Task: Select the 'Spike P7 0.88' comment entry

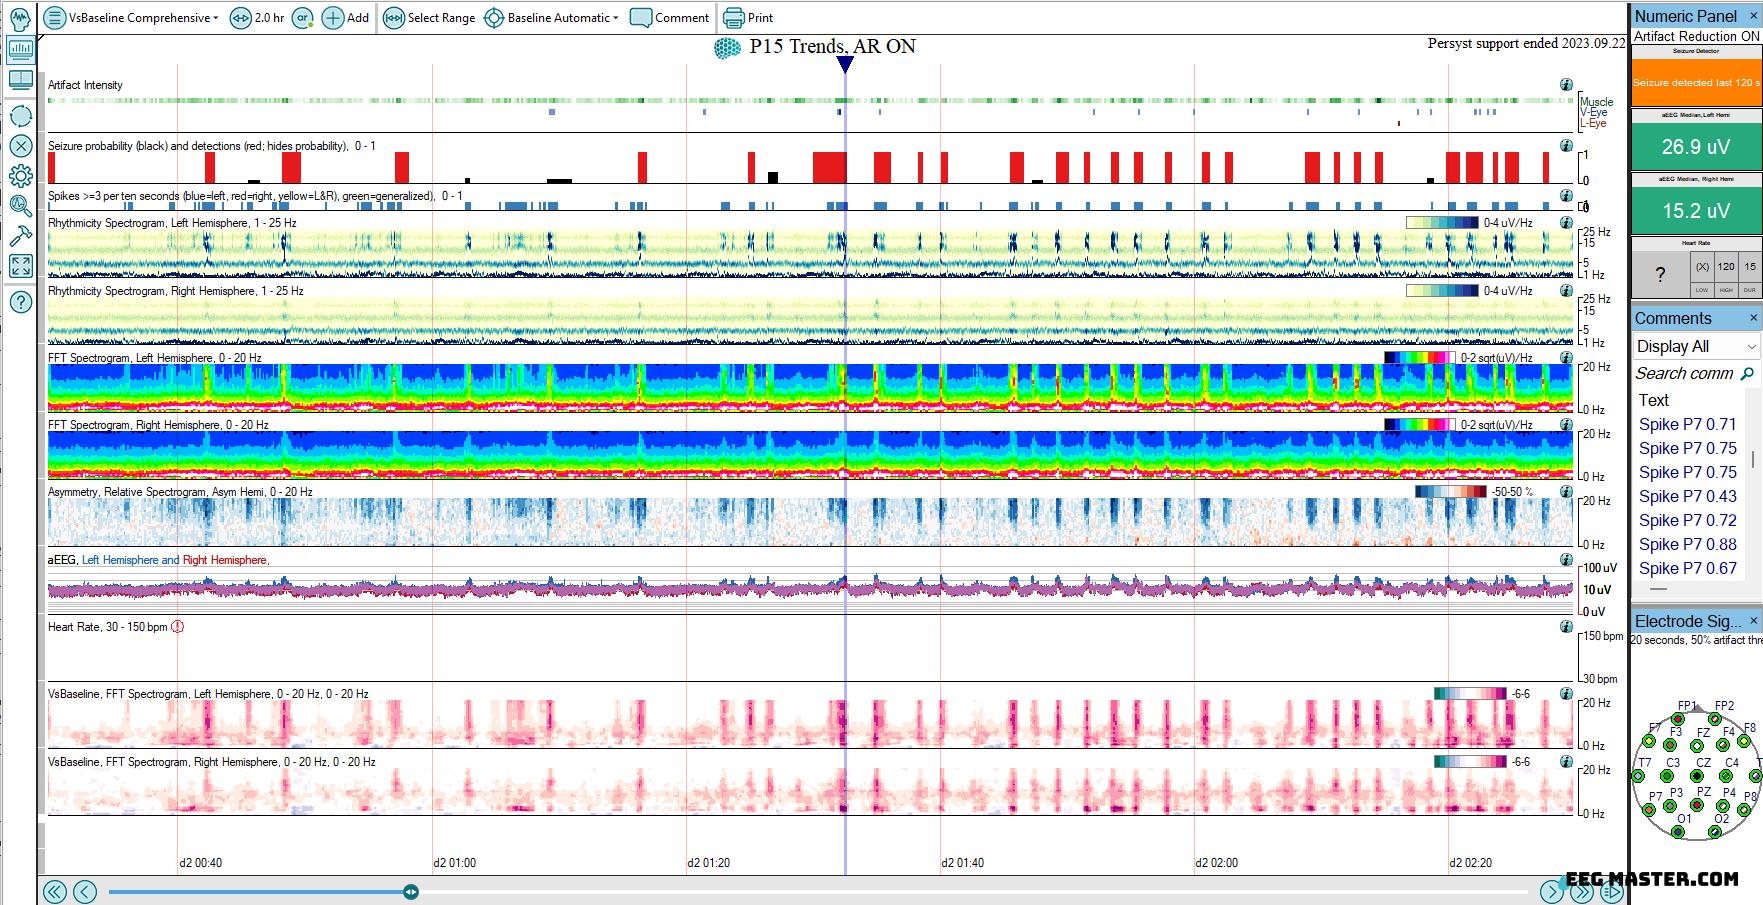Action: [1687, 544]
